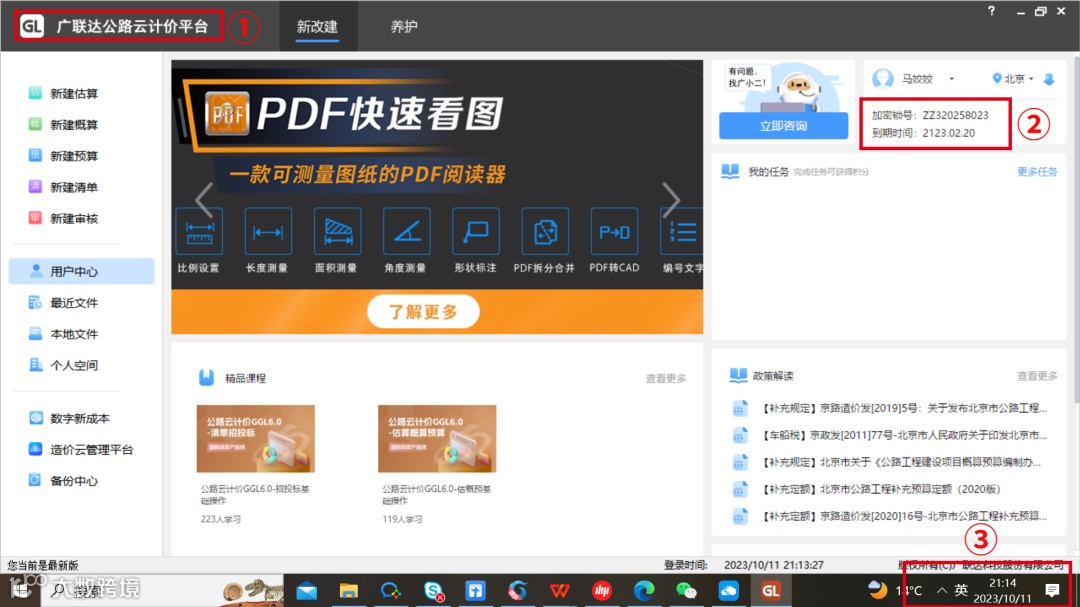1080x607 pixels.
Task: Click the 加密锁号 ZZ320258023 text
Action: pyautogui.click(x=930, y=115)
